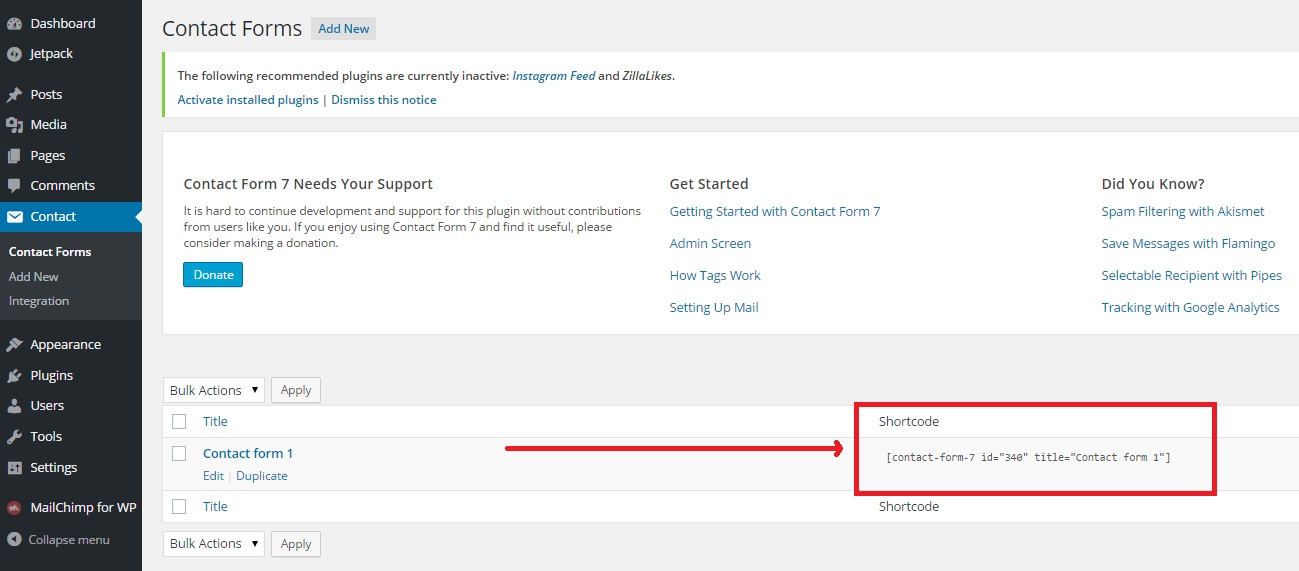Screen dimensions: 1299x571
Task: Open the top Bulk Actions dropdown
Action: (x=213, y=390)
